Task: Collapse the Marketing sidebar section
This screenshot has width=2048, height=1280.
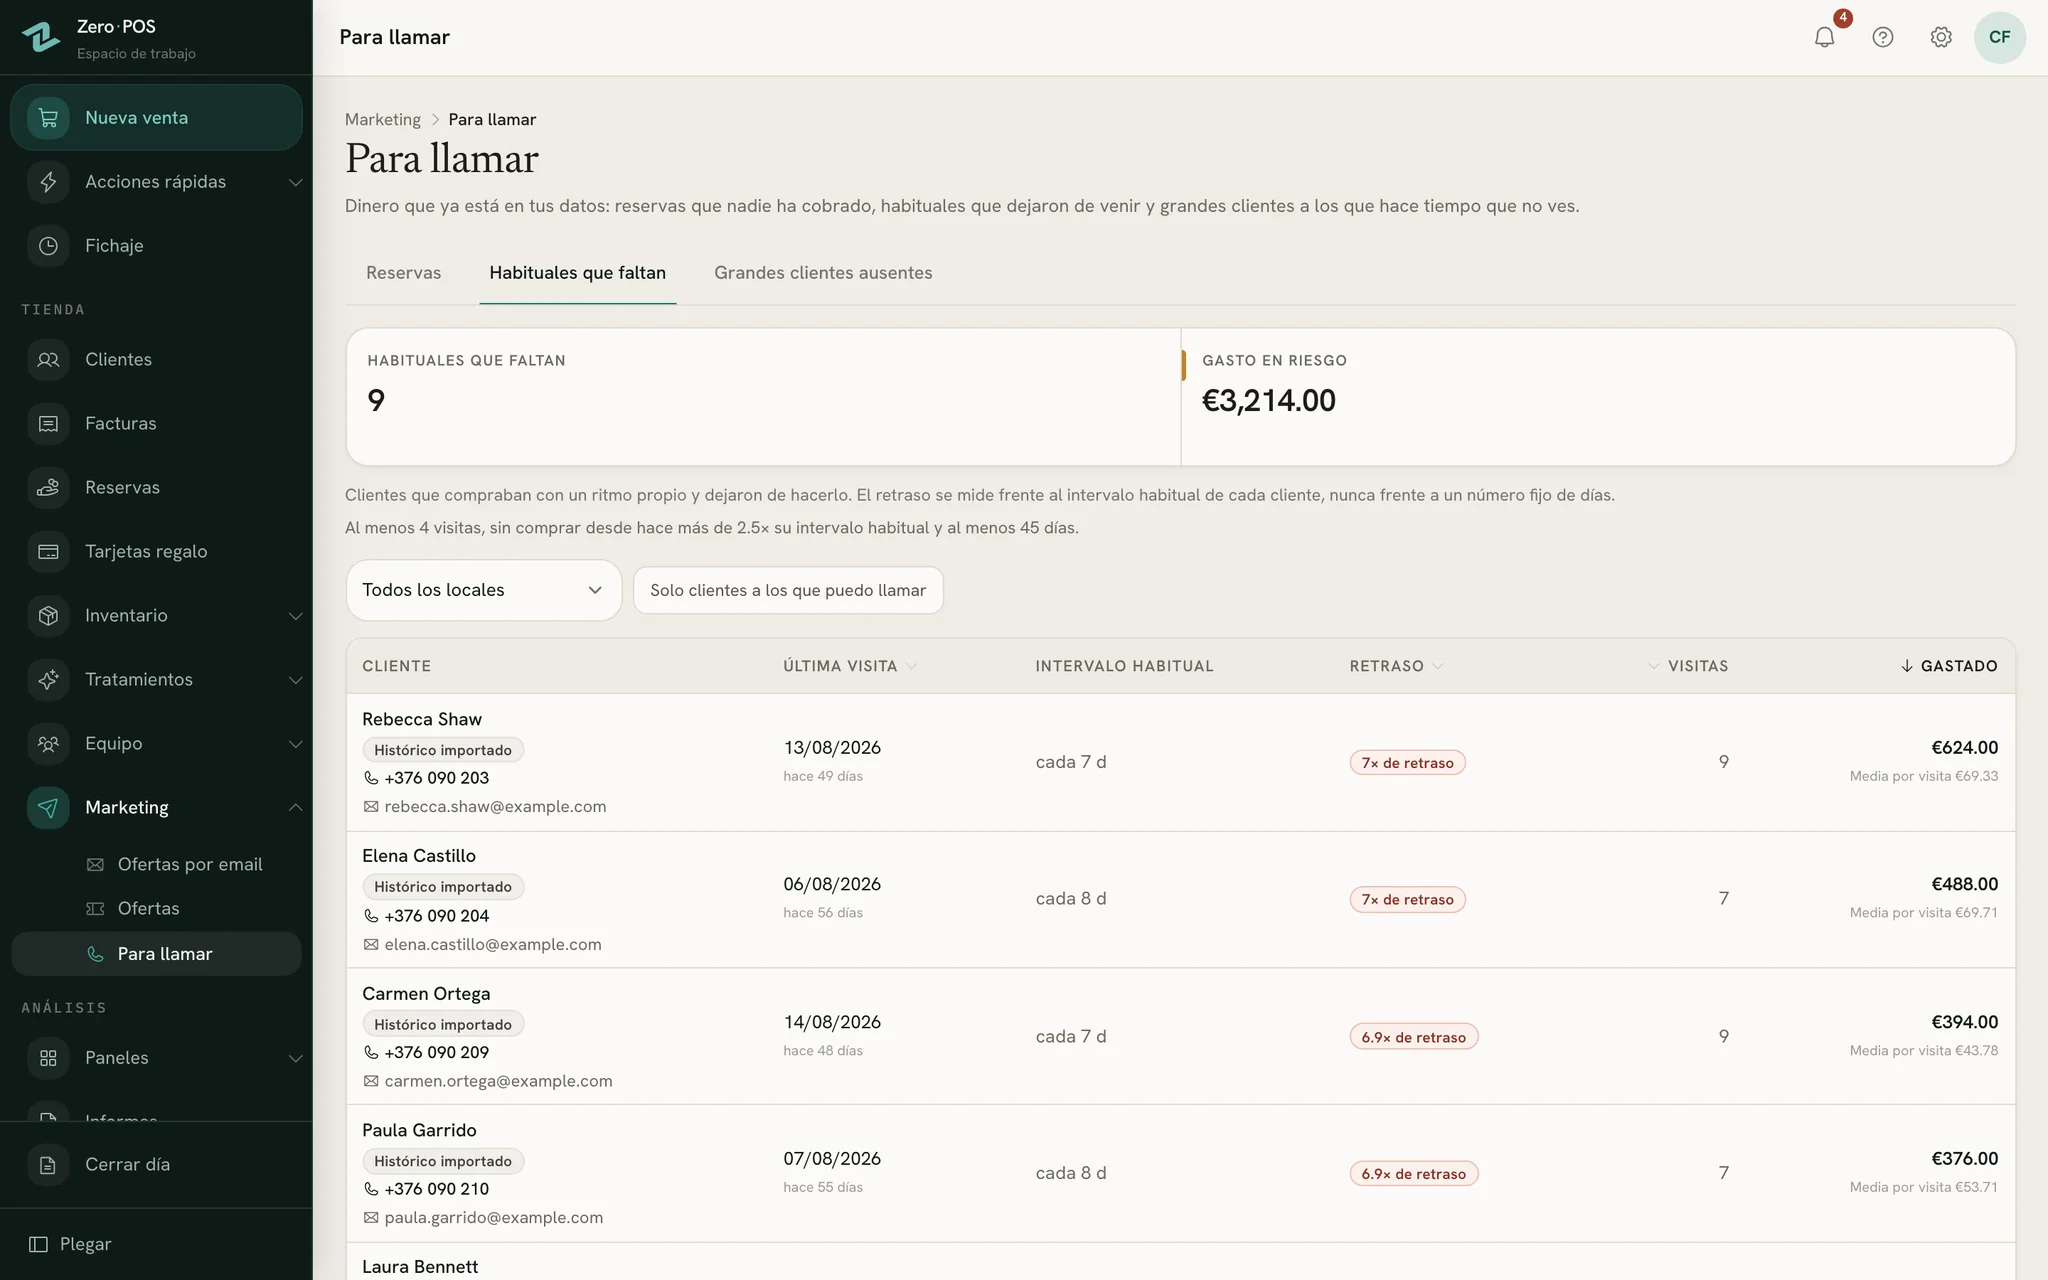Action: [x=295, y=808]
